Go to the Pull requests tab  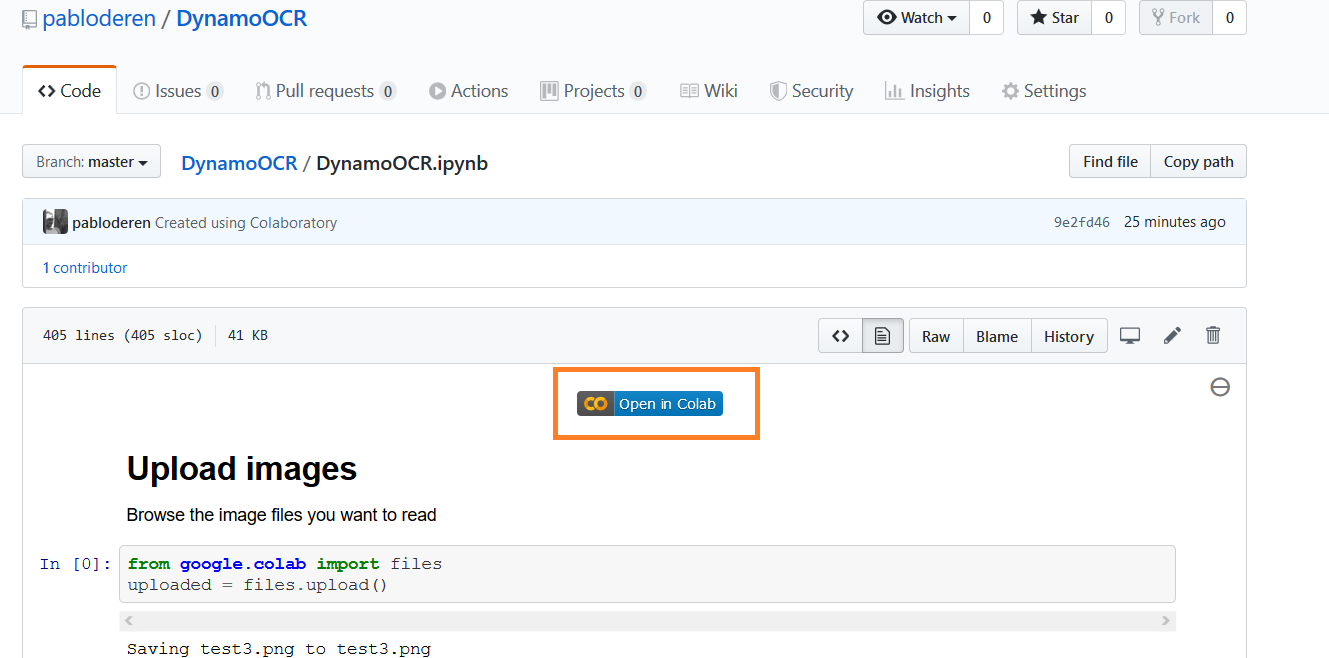pos(325,91)
